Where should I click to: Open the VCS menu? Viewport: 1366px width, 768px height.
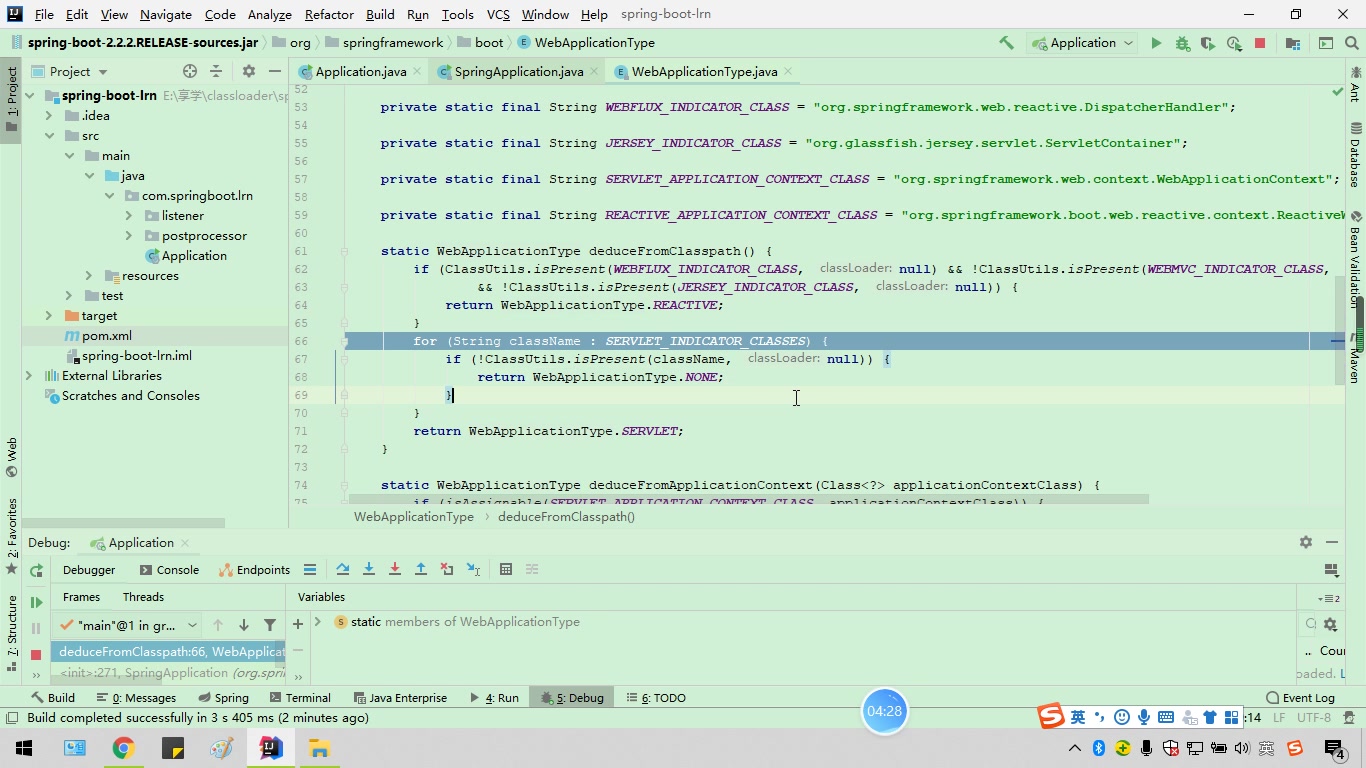coord(498,14)
